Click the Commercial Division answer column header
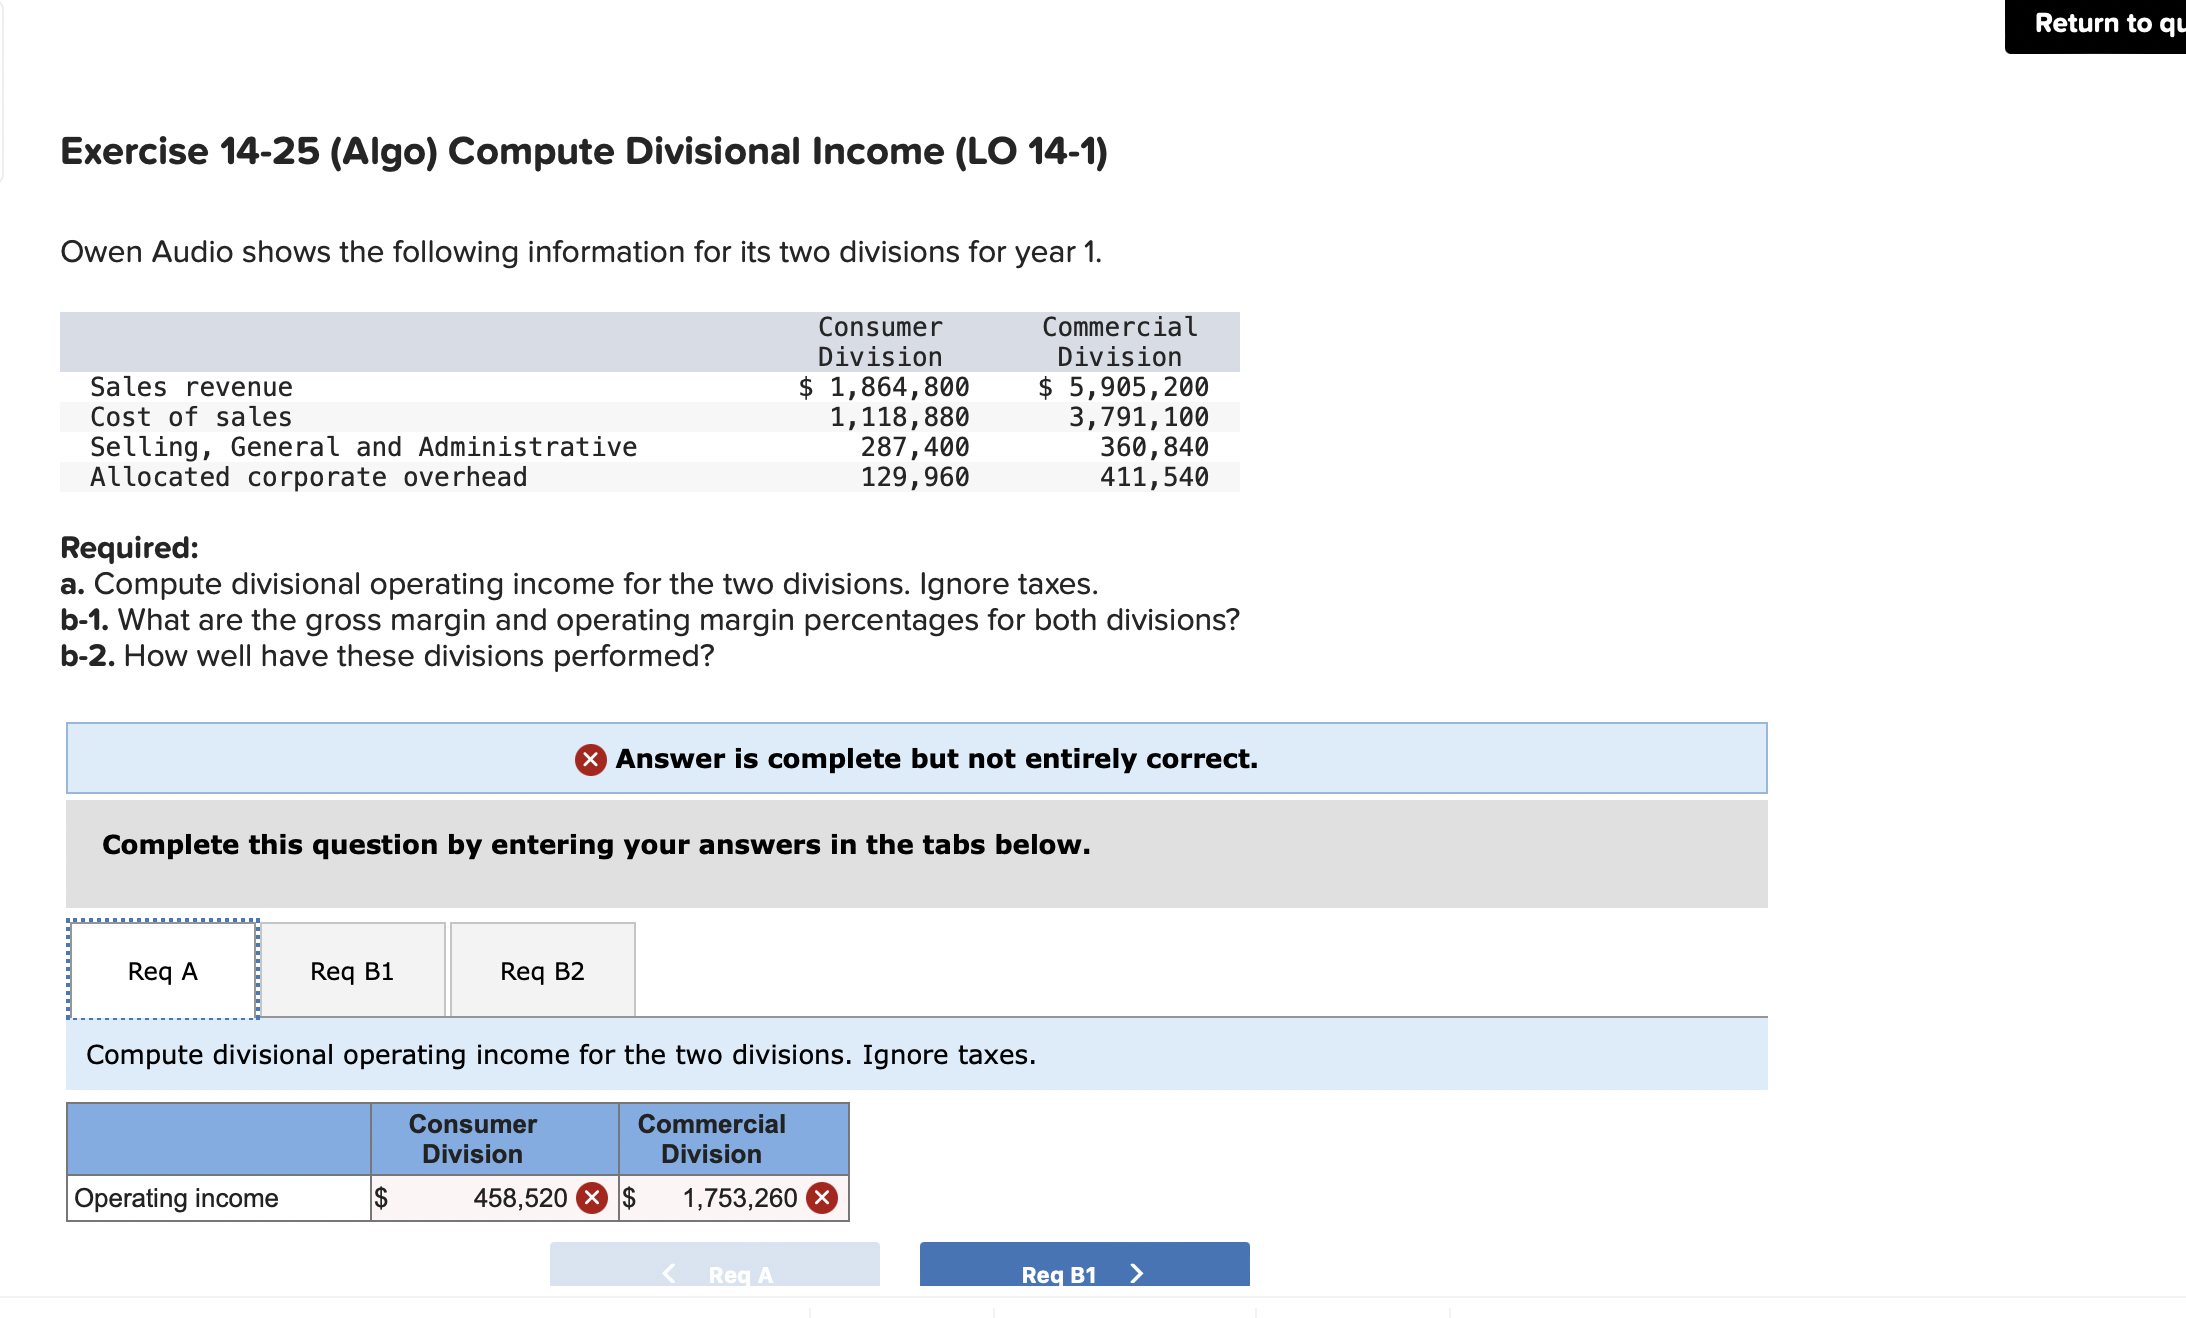 [712, 1139]
